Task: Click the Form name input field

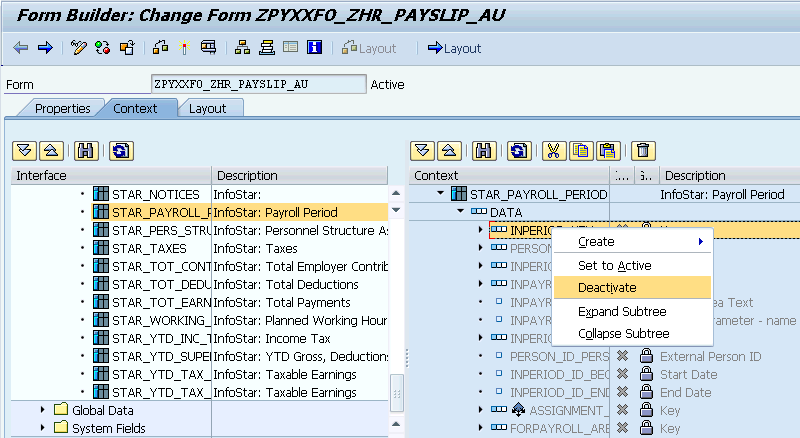Action: pyautogui.click(x=258, y=84)
